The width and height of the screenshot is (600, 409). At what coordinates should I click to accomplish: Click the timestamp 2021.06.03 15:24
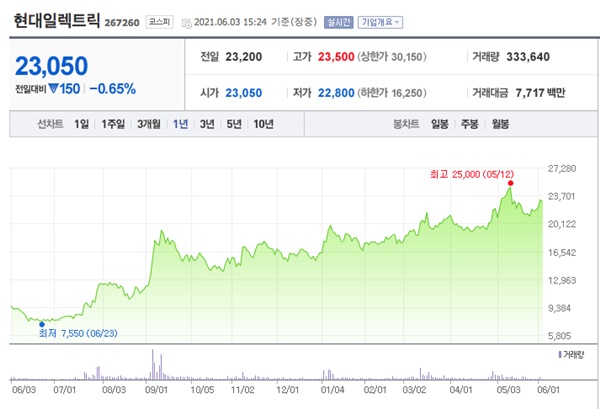tap(230, 22)
